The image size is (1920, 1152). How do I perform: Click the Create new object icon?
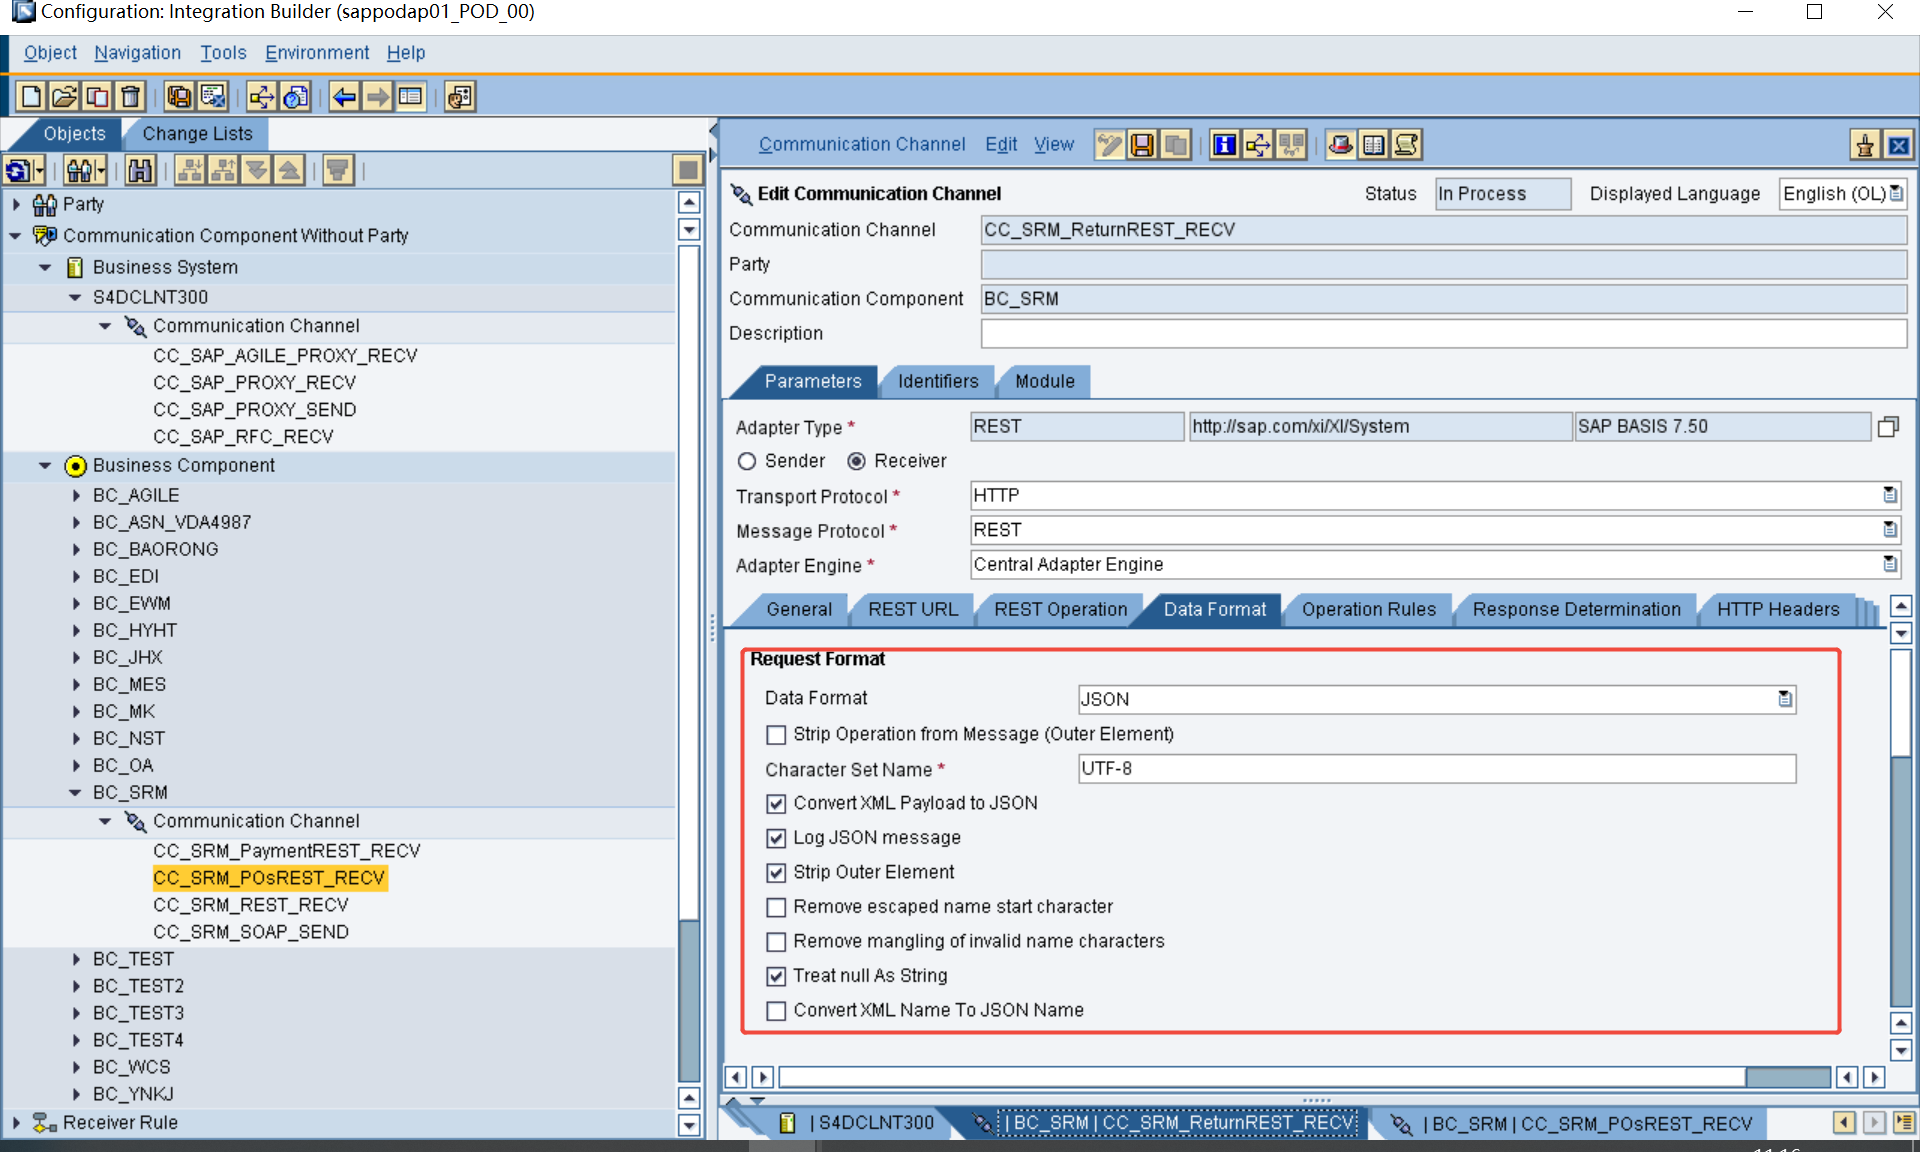click(31, 97)
